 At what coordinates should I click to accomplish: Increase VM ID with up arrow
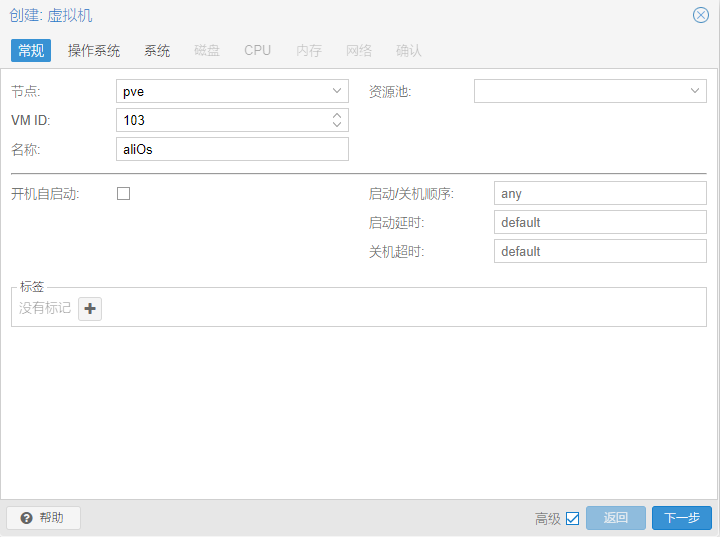tap(337, 115)
